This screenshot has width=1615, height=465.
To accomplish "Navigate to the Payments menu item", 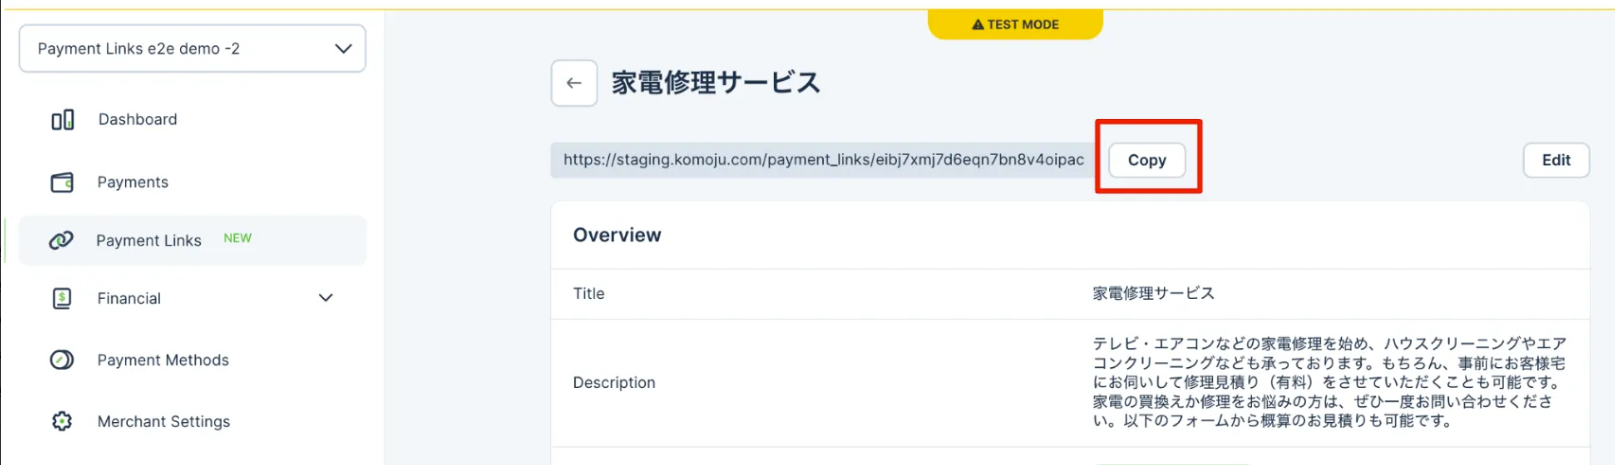I will coord(133,182).
